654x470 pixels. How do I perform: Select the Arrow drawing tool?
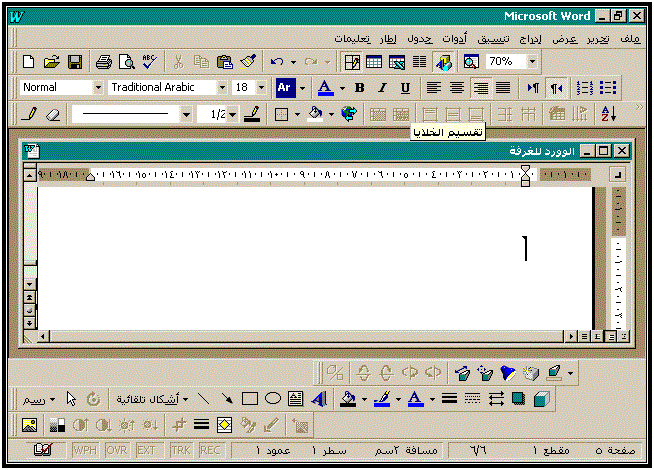click(x=226, y=399)
